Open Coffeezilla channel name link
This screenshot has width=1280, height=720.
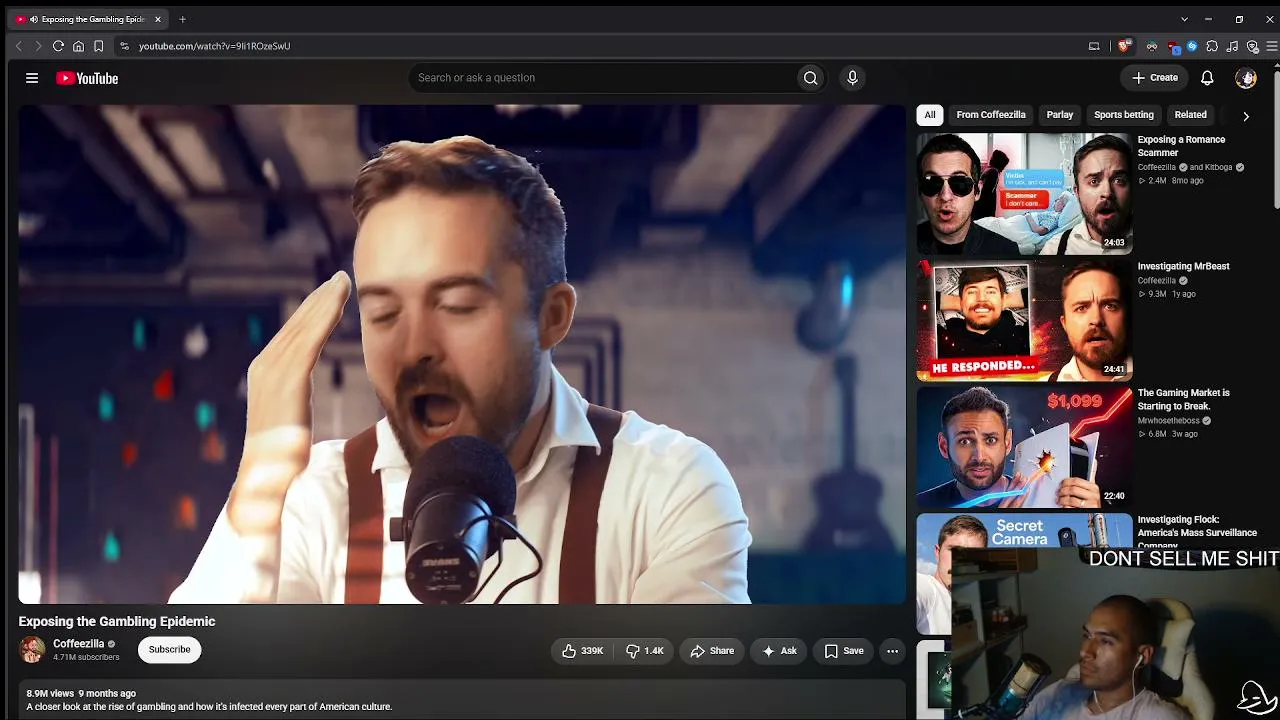pyautogui.click(x=79, y=644)
